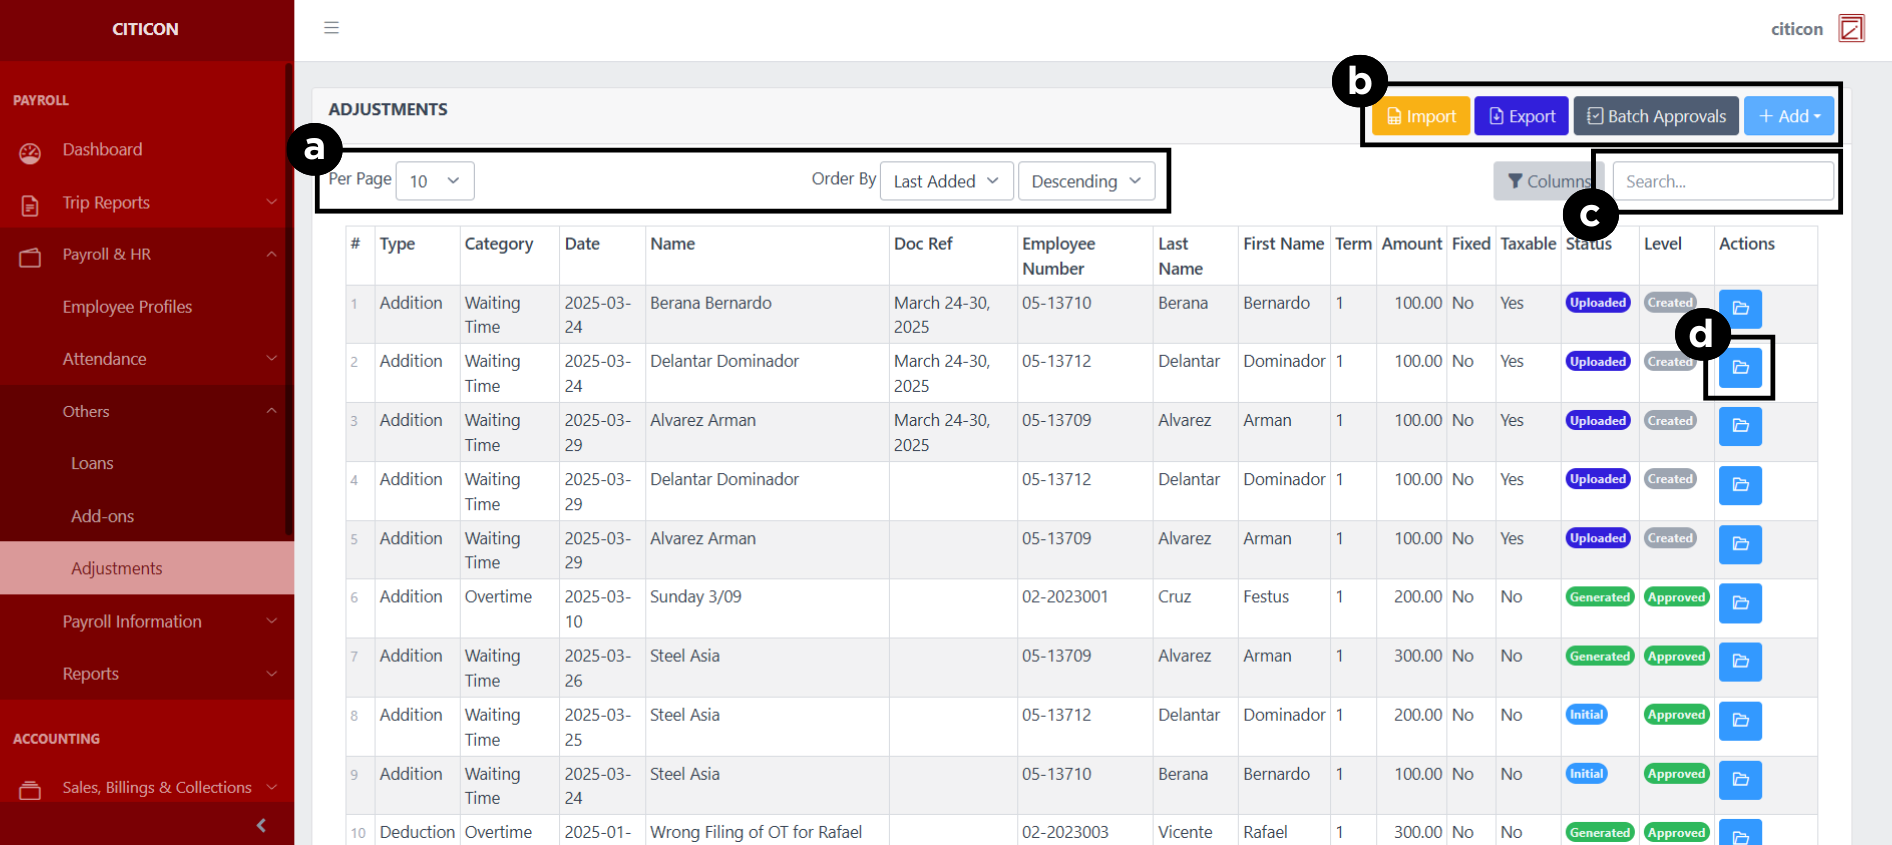This screenshot has height=845, width=1892.
Task: Open the citicon user profile icon
Action: pyautogui.click(x=1851, y=28)
